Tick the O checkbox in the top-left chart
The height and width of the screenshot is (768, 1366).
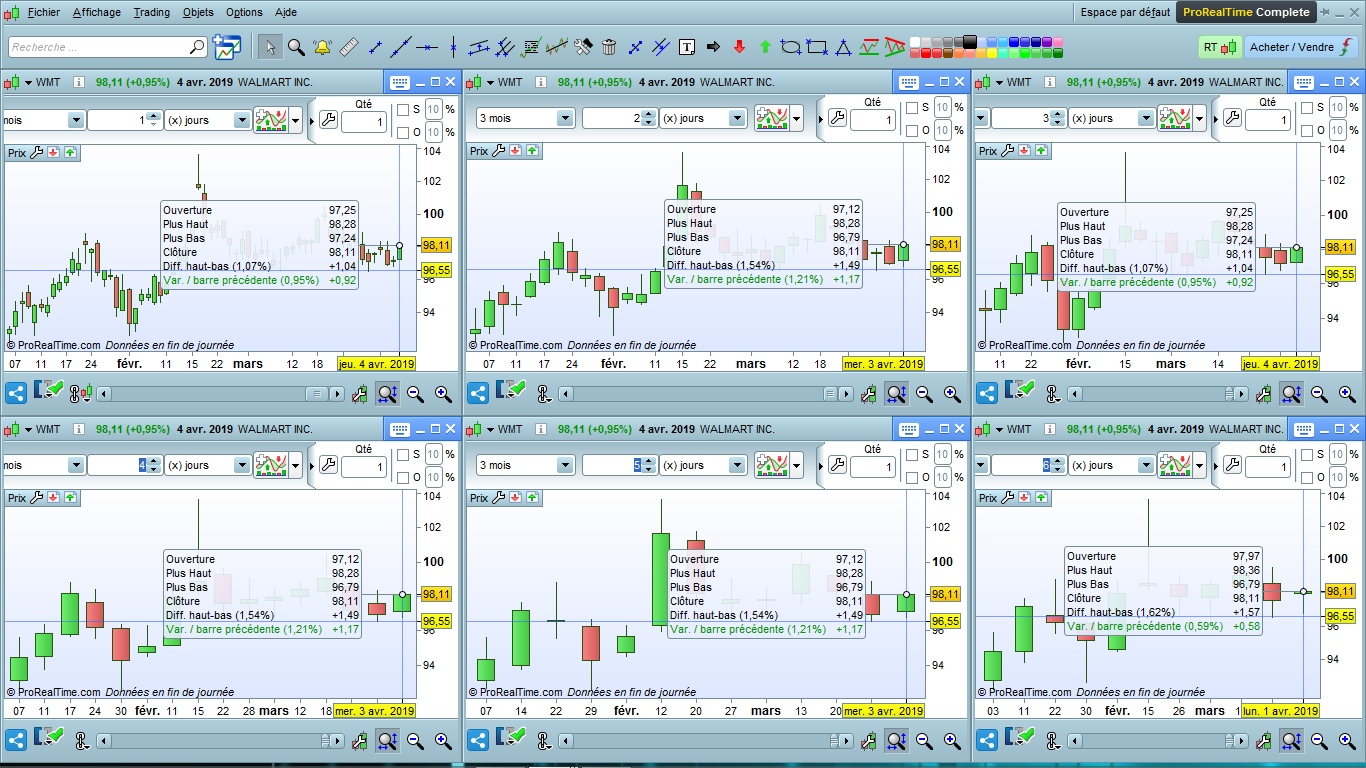402,132
